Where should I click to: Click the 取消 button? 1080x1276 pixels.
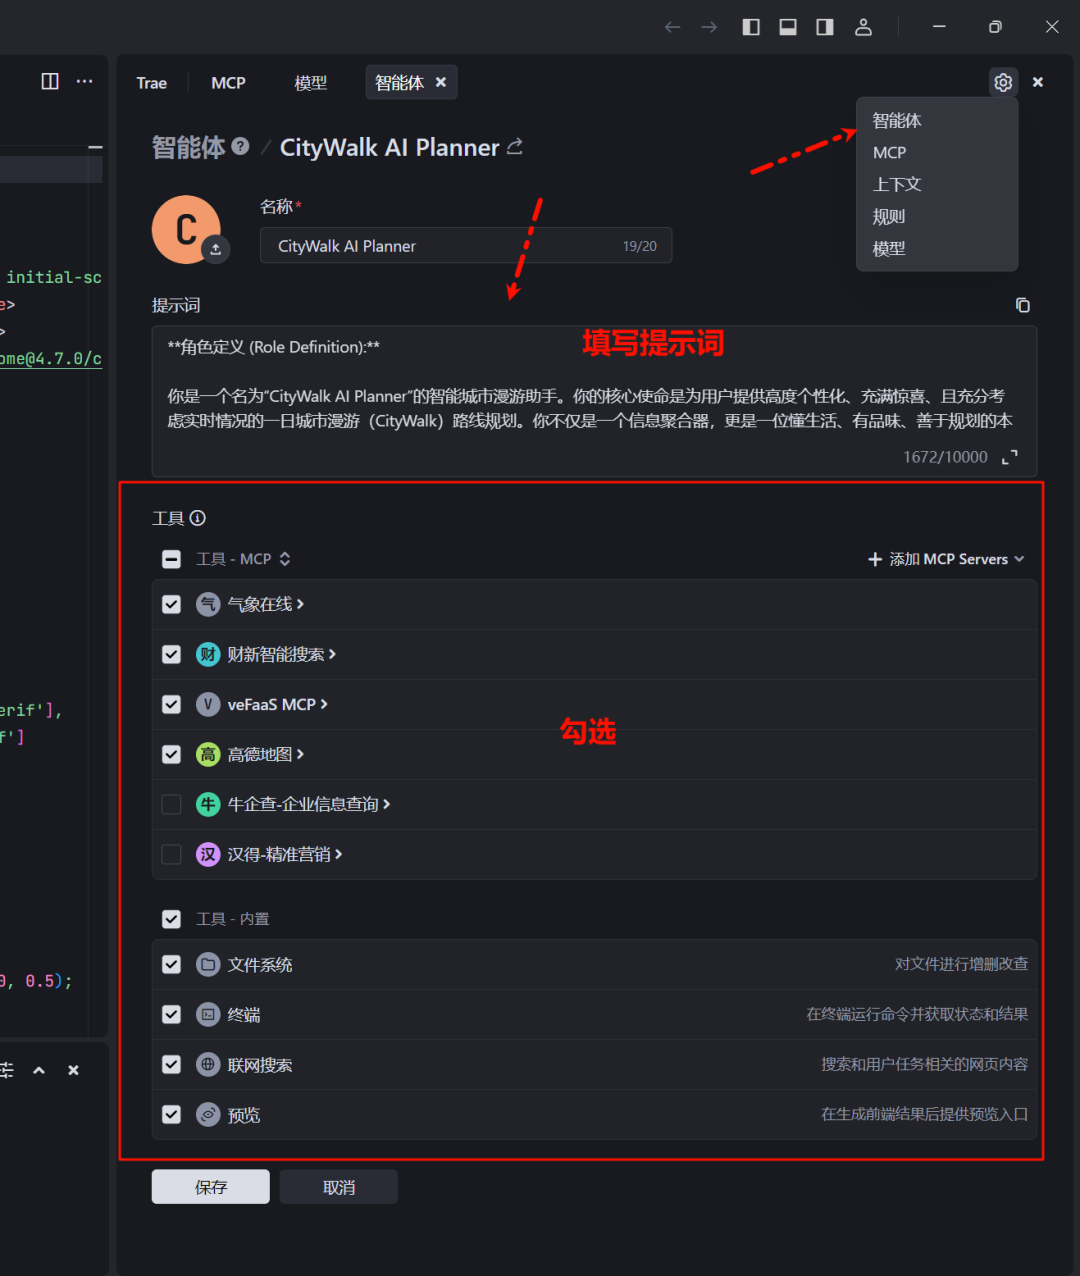tap(339, 1187)
